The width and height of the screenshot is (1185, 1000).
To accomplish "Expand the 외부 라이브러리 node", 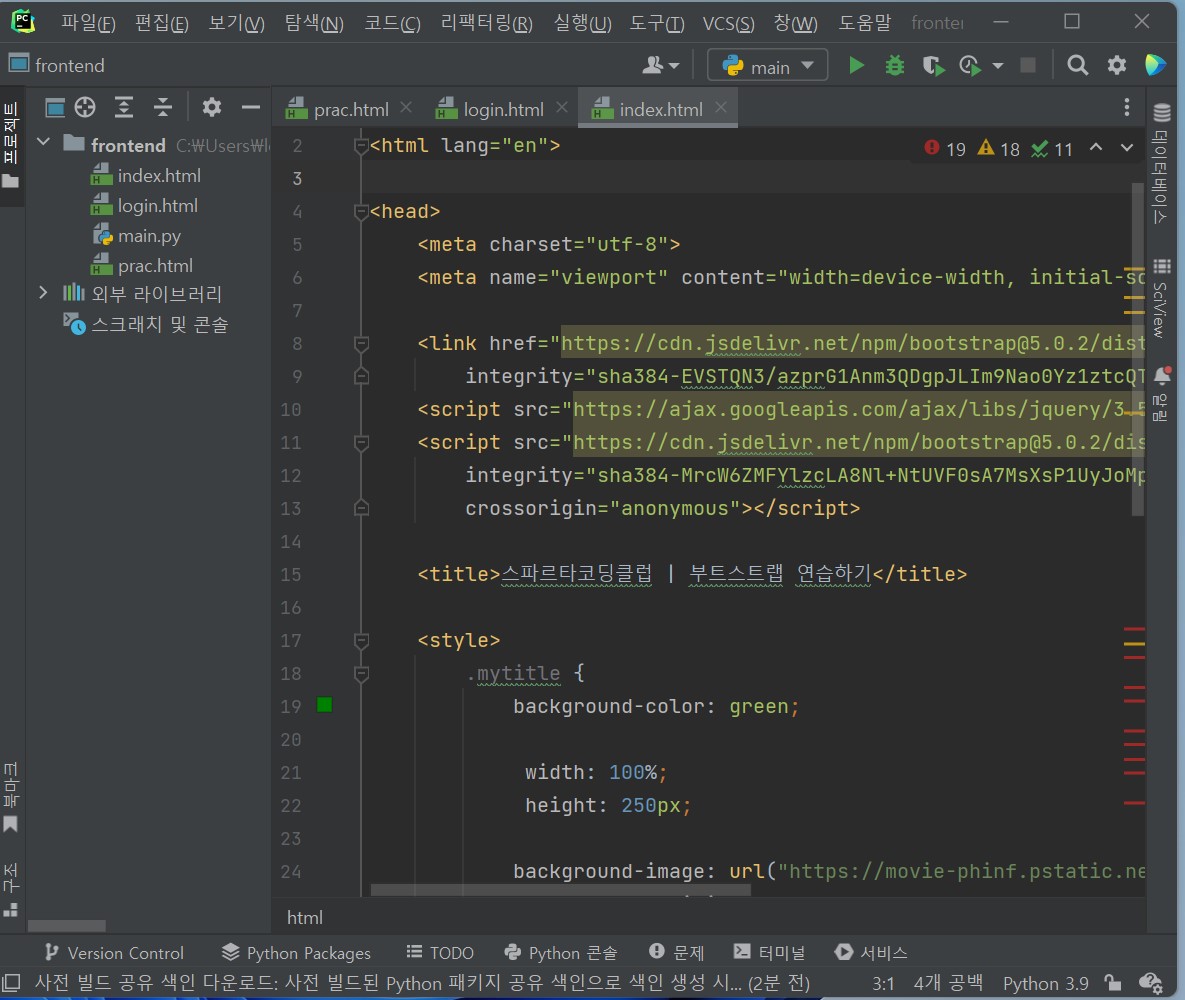I will [43, 293].
